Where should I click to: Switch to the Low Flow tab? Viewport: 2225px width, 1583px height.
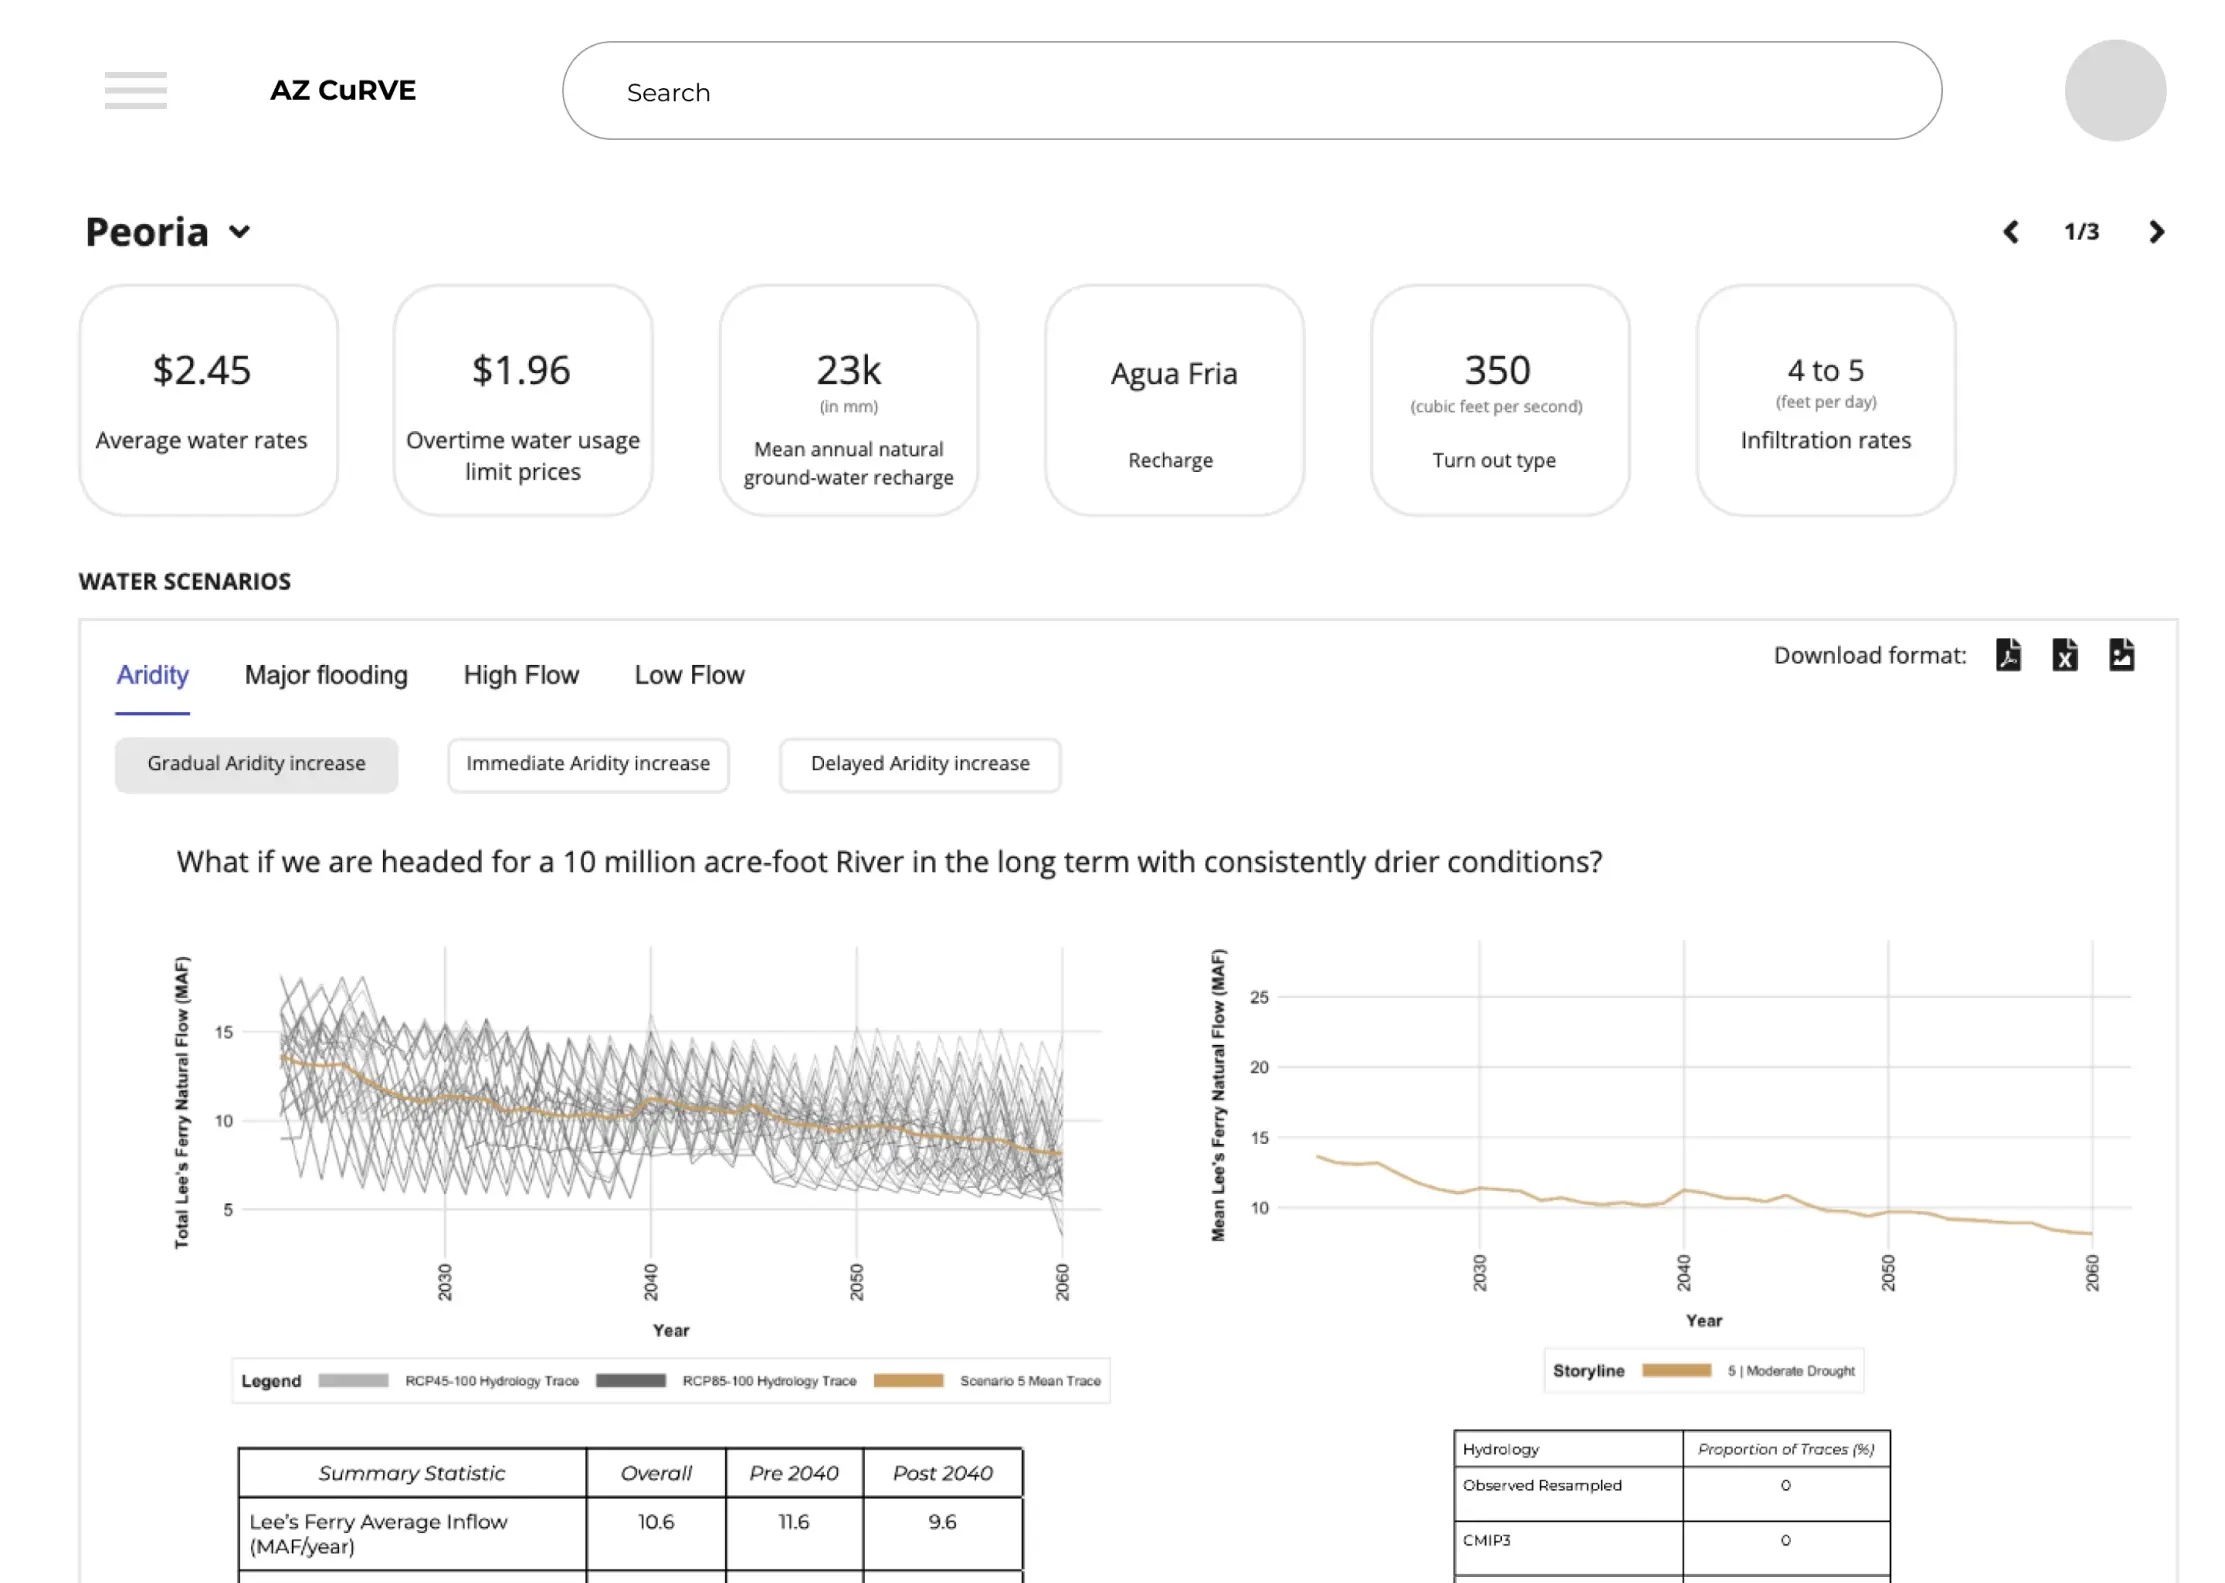[690, 676]
